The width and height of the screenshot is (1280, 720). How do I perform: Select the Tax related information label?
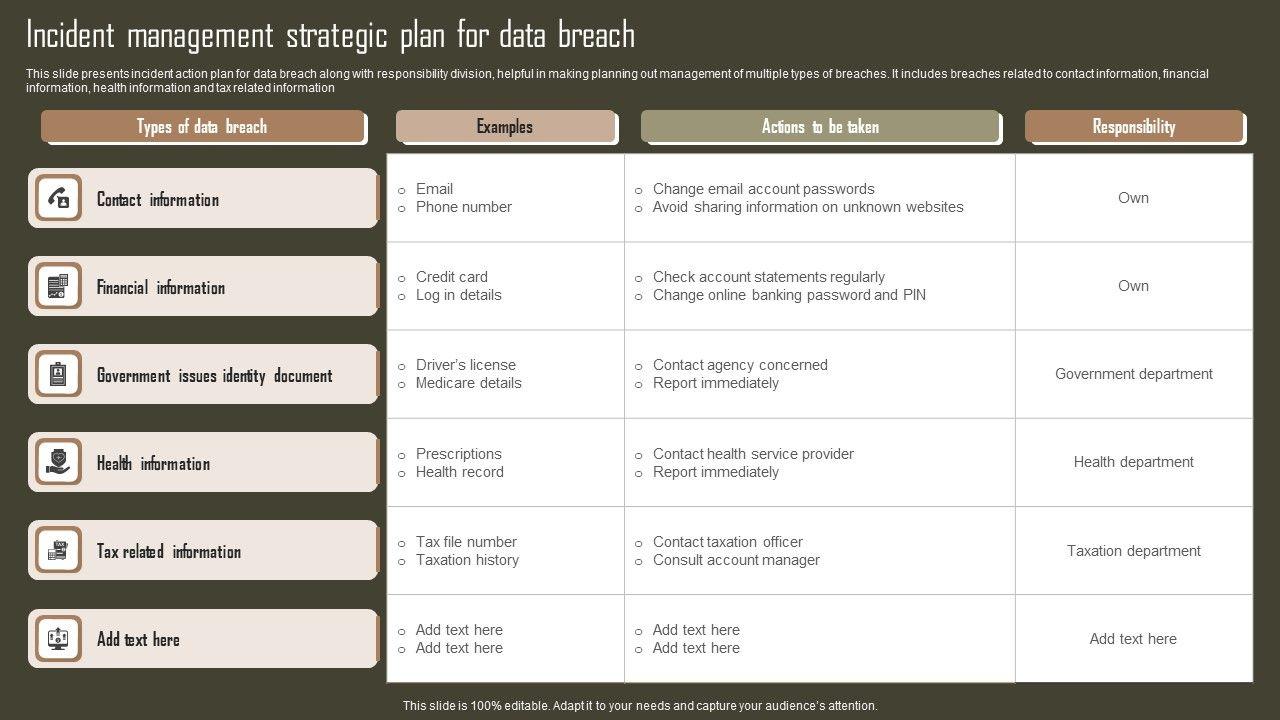(x=168, y=552)
